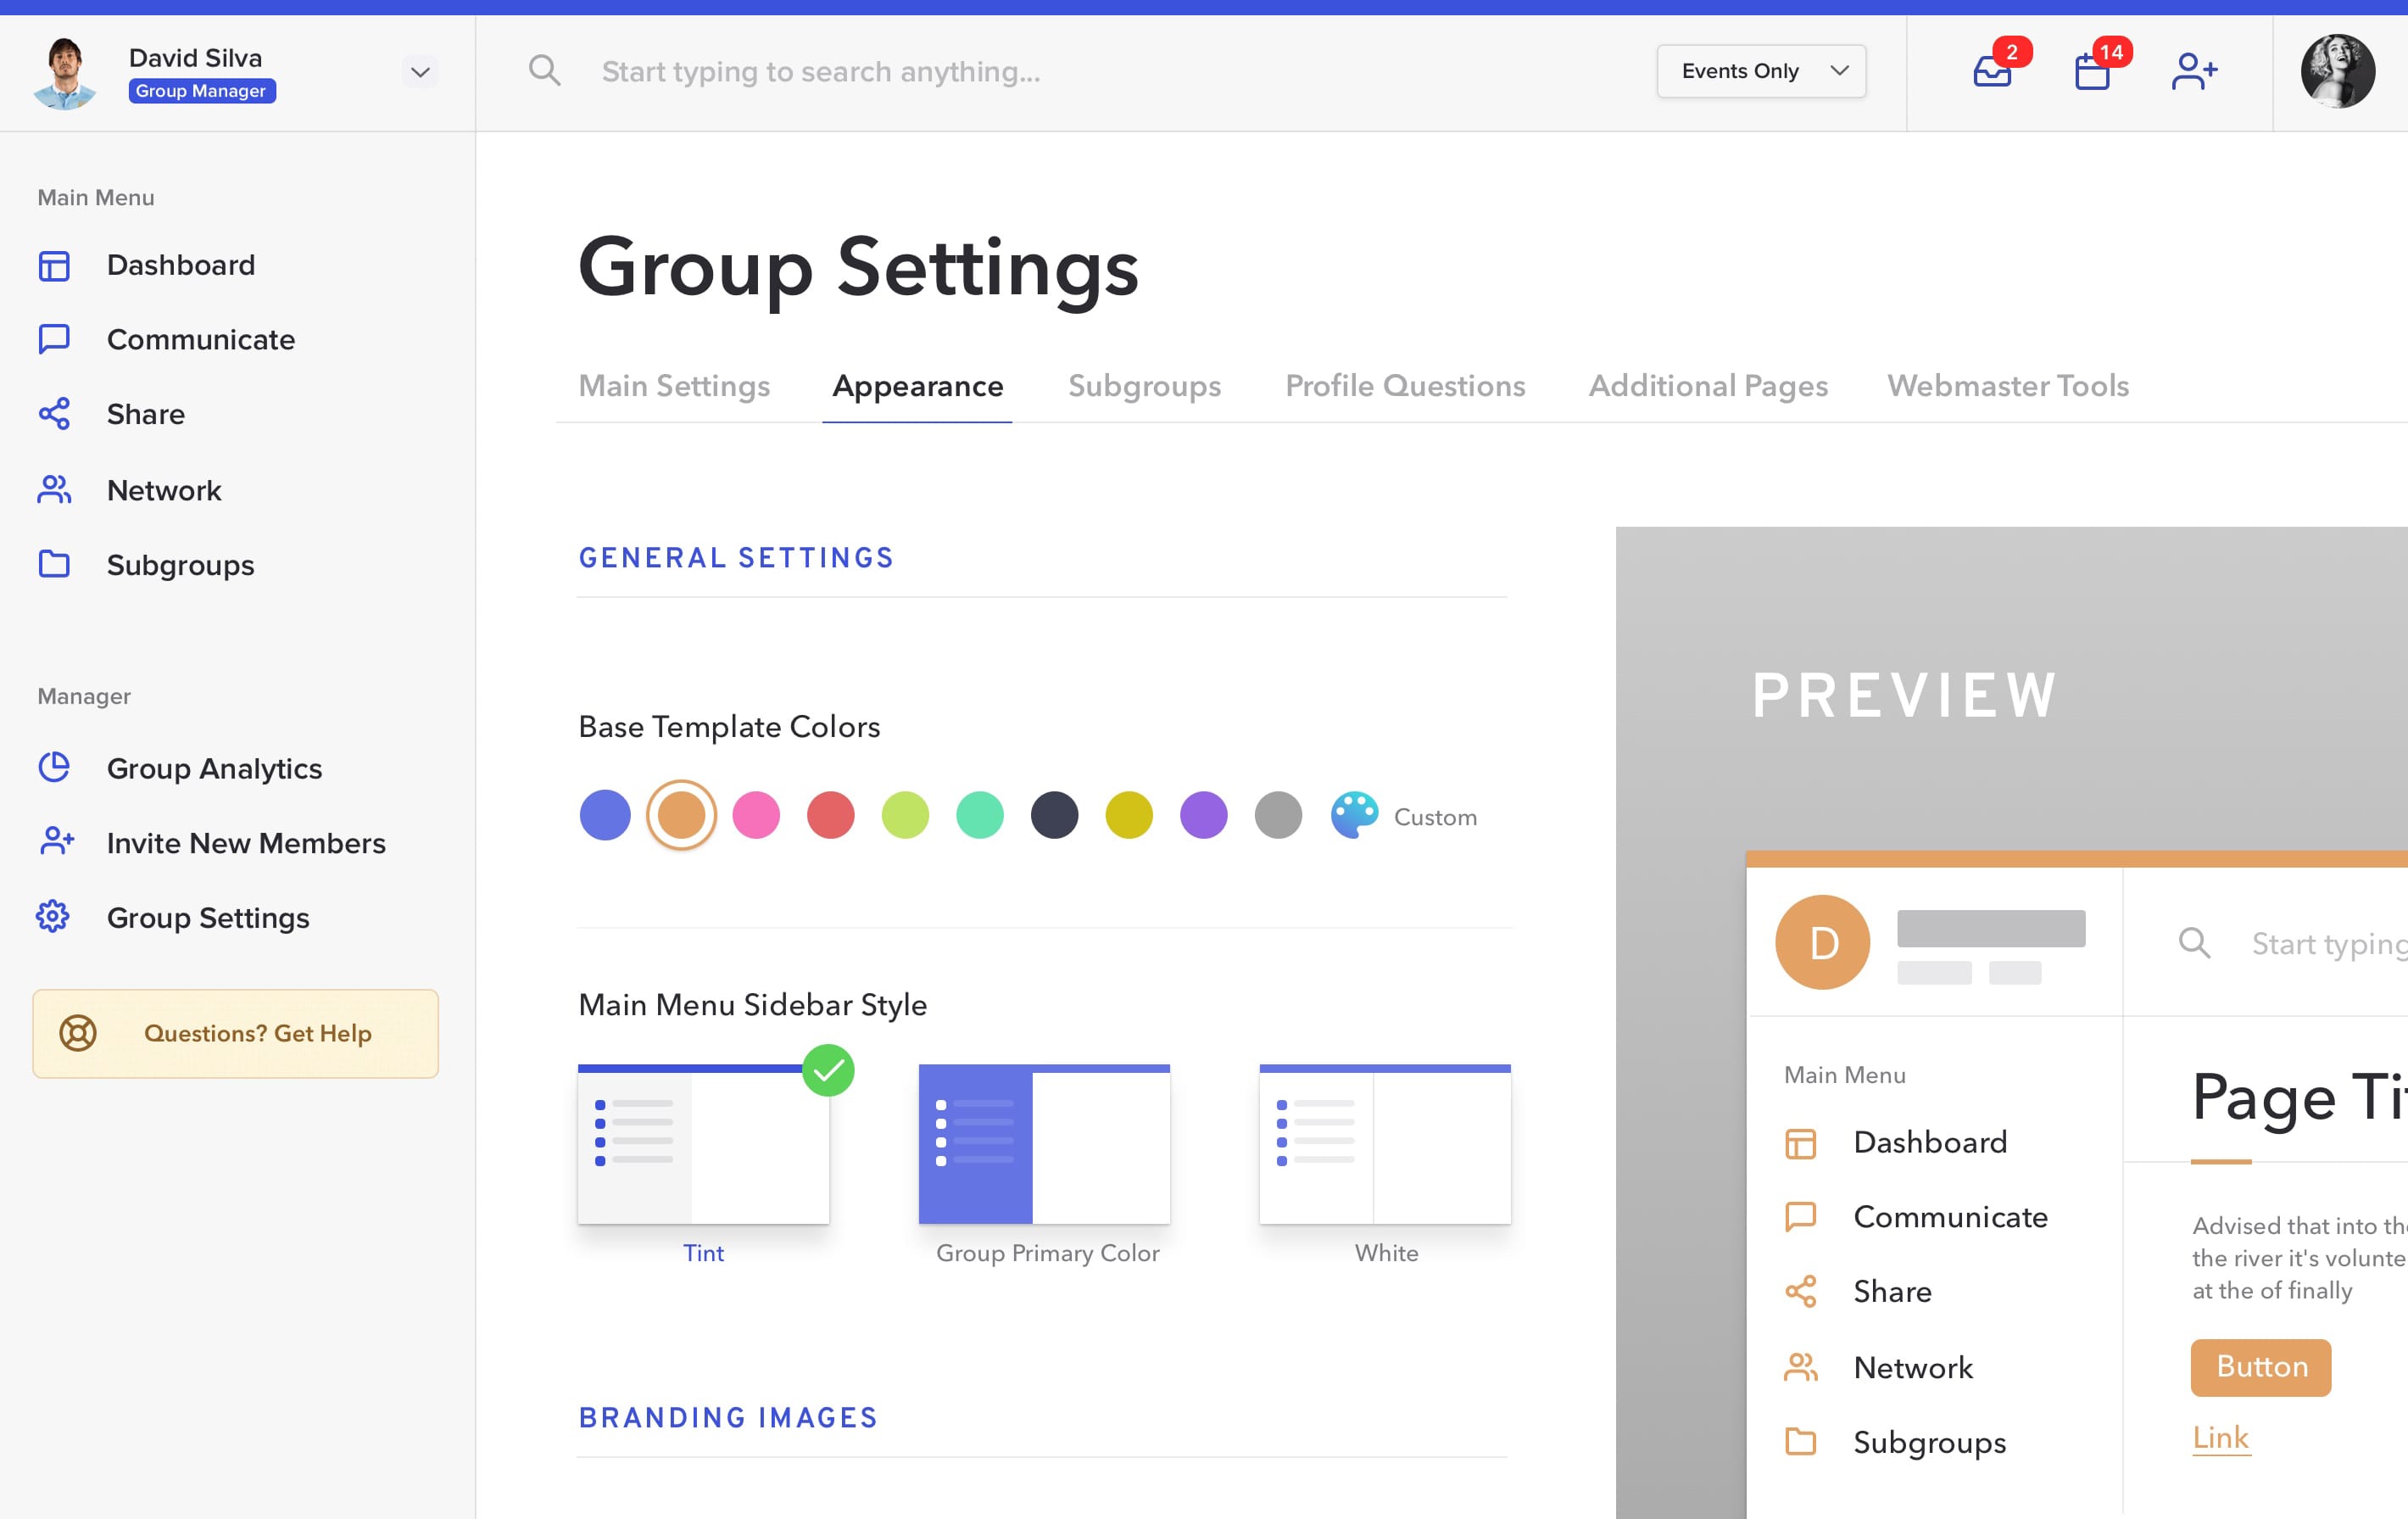The height and width of the screenshot is (1519, 2408).
Task: Click the Subgroups folder icon in preview pane
Action: coord(1800,1442)
